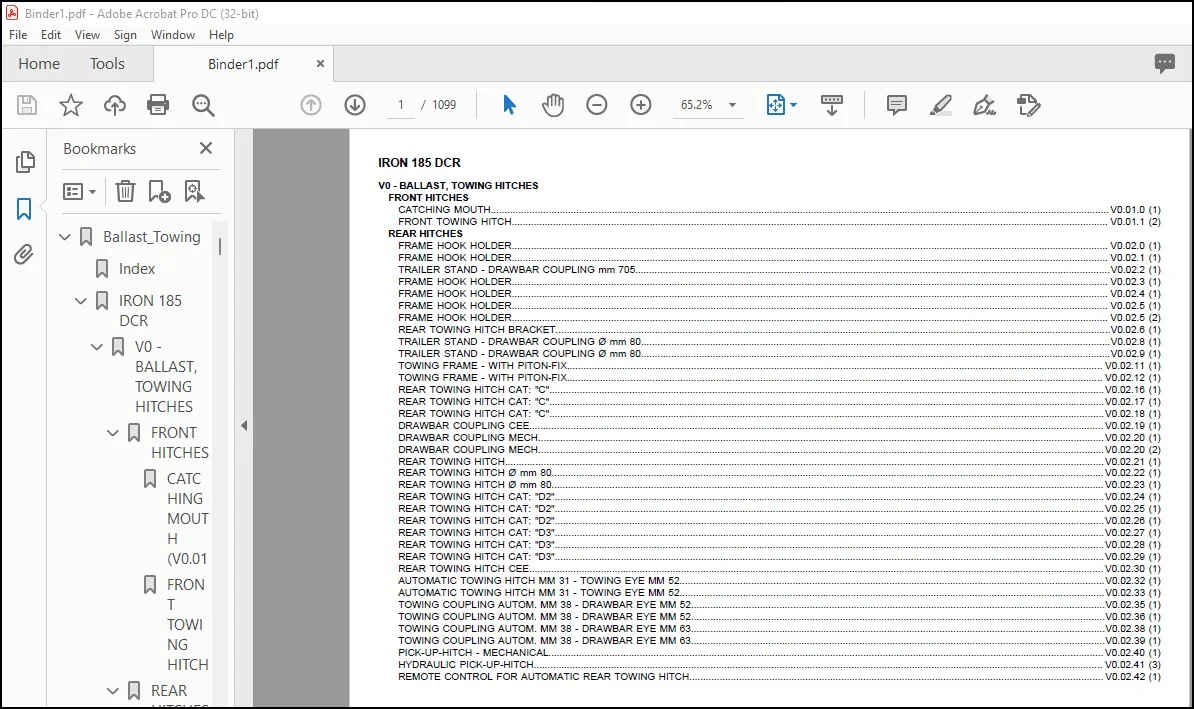The height and width of the screenshot is (709, 1194).
Task: Click CATCHING MOUTH V0.01.0 index line
Action: point(779,209)
